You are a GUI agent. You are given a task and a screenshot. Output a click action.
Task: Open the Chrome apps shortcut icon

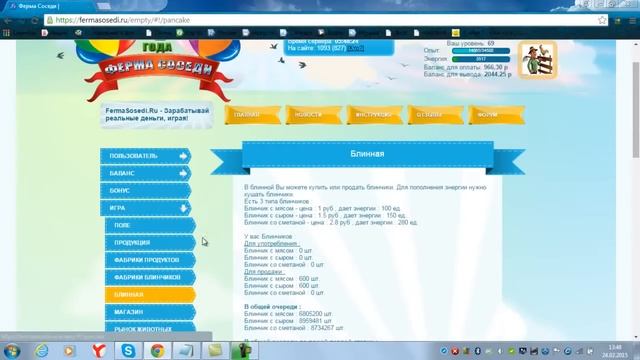[x=6, y=33]
